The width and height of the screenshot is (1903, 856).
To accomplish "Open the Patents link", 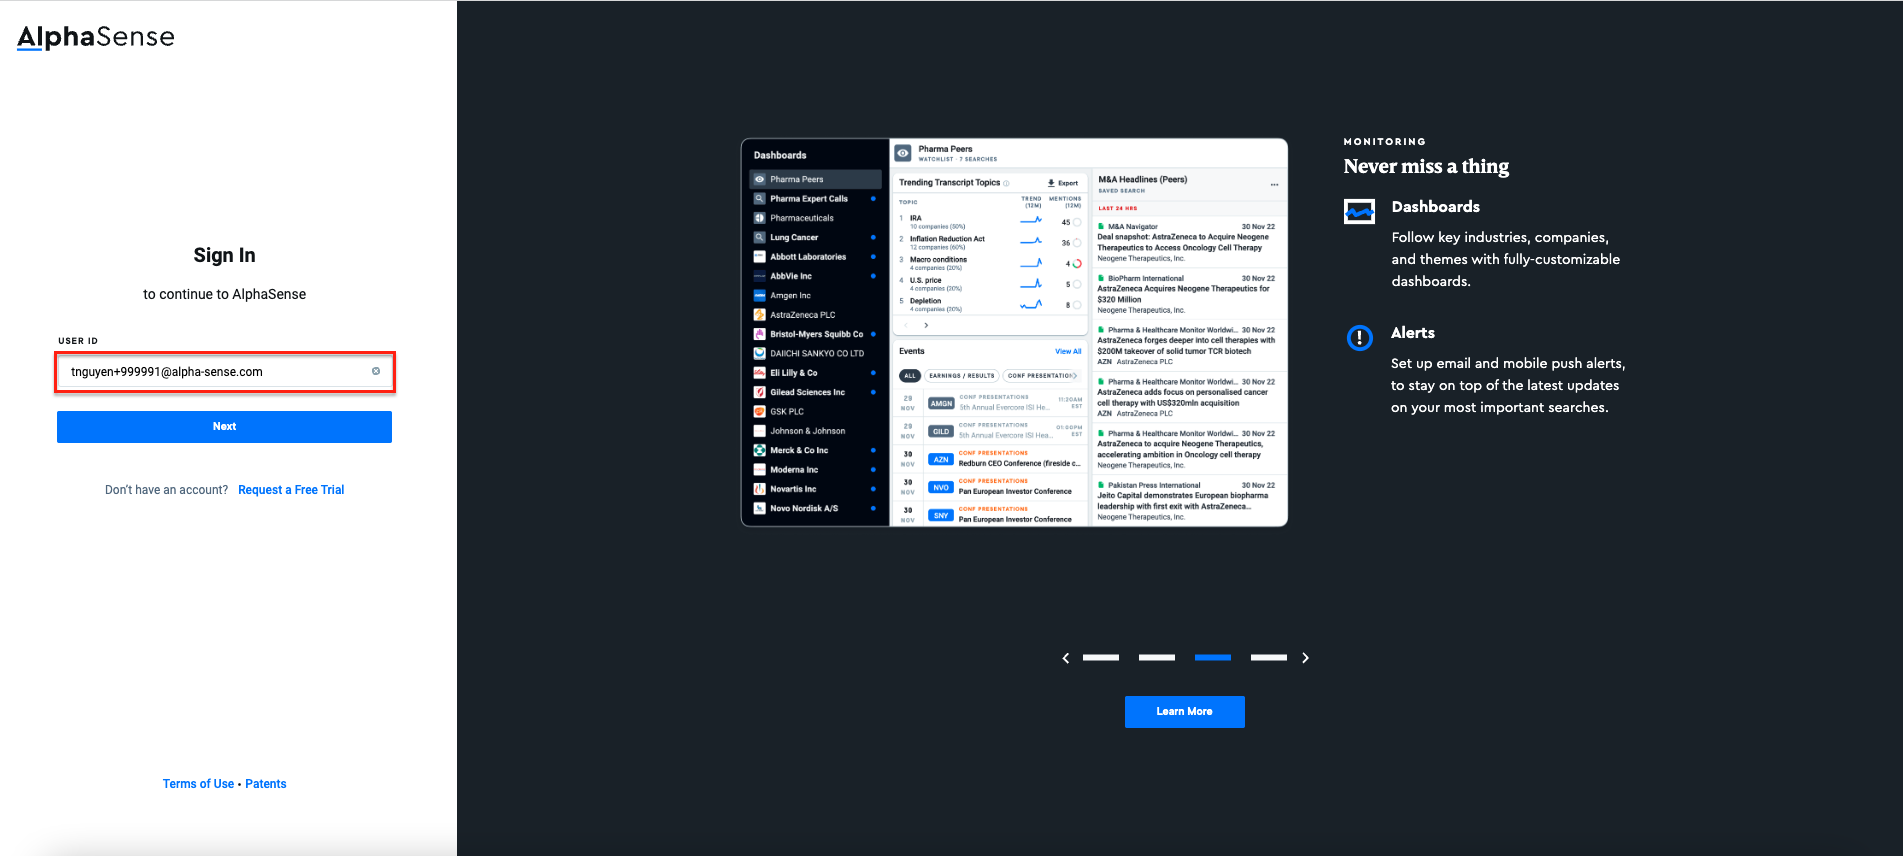I will 266,784.
